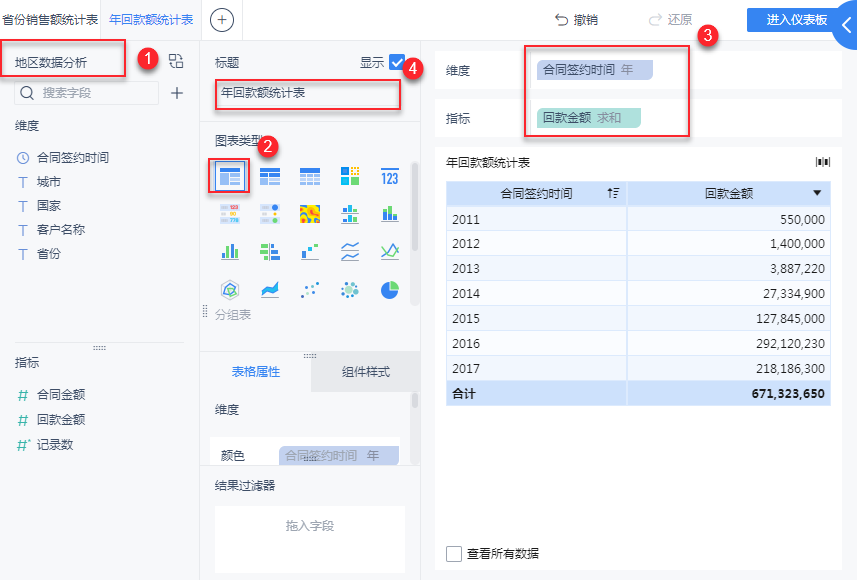The height and width of the screenshot is (580, 857).
Task: Click the column-width icon above the table
Action: 823,162
